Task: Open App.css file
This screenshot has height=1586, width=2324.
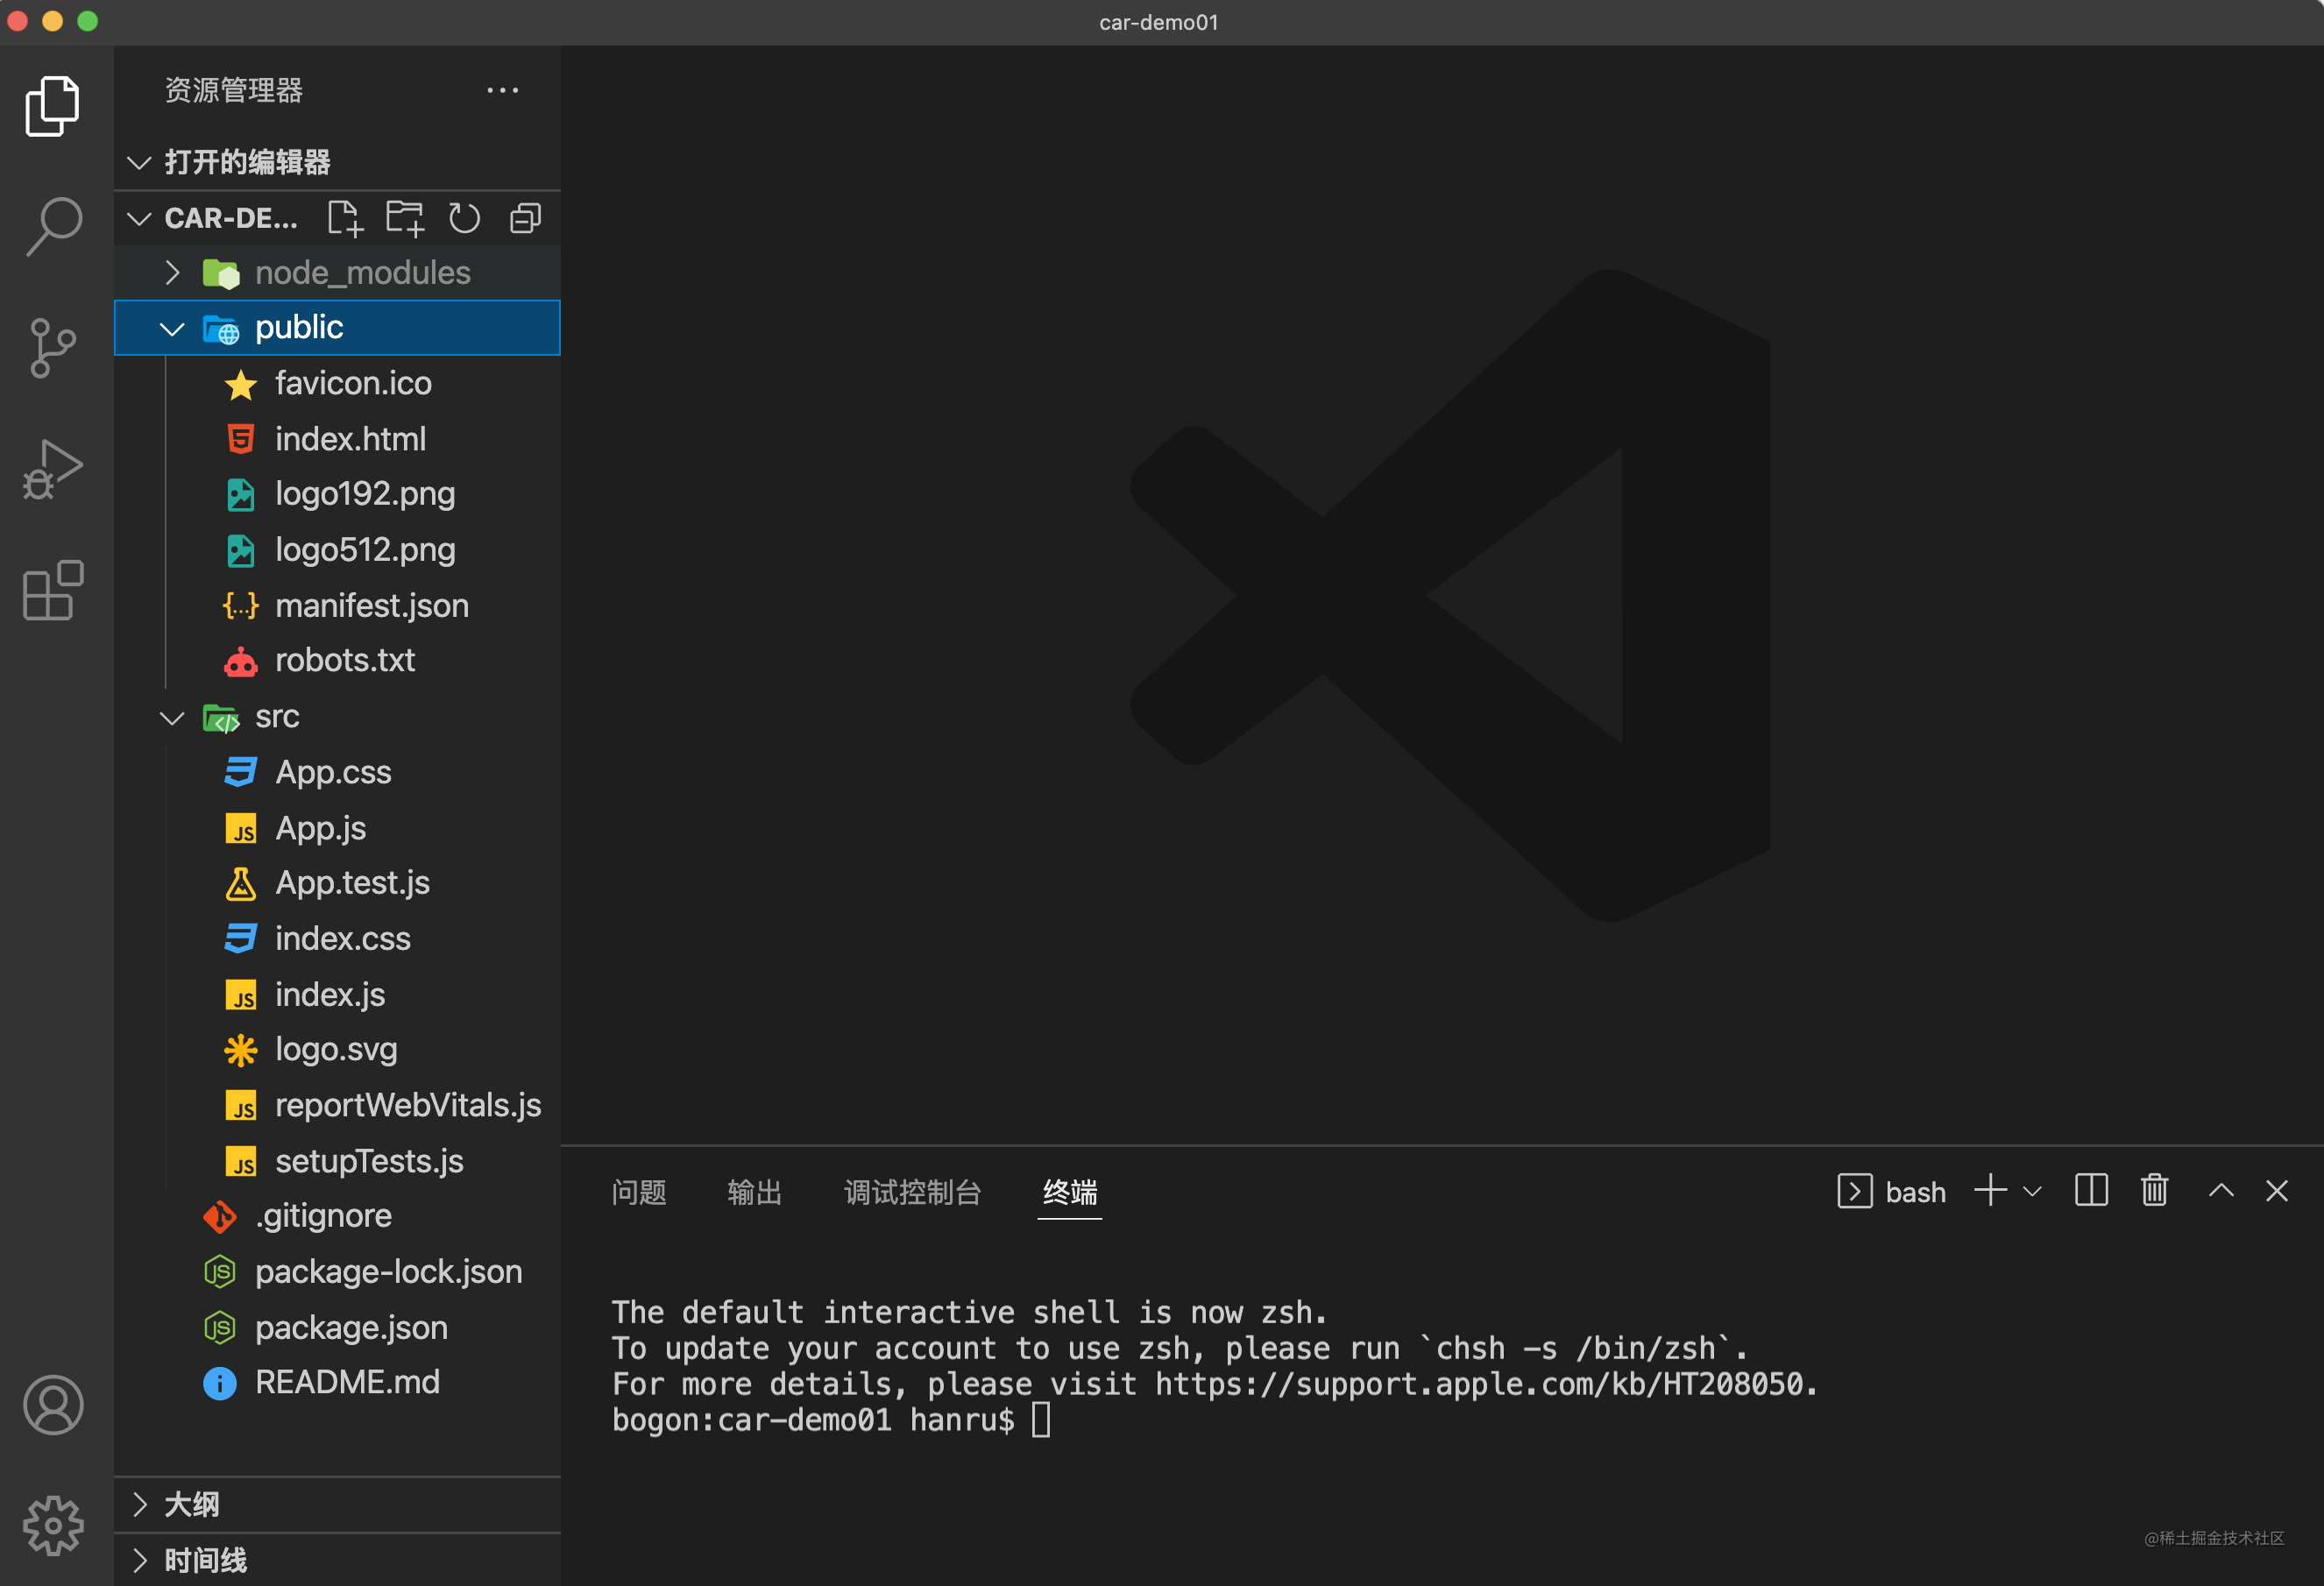Action: [x=337, y=772]
